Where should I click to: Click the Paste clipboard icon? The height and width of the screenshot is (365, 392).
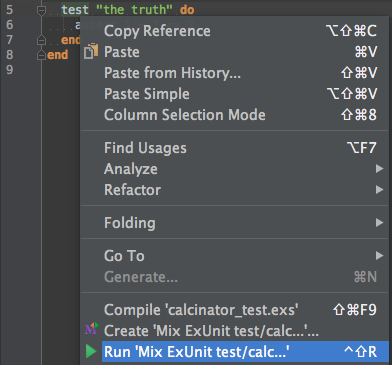pyautogui.click(x=91, y=52)
